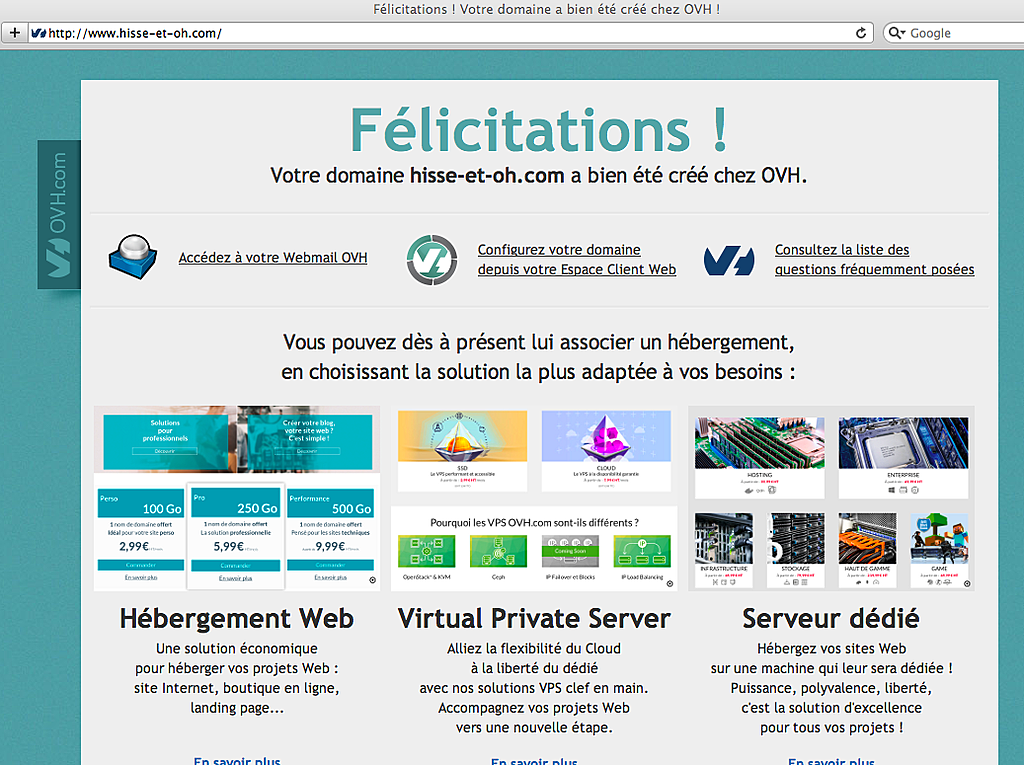Open the OVH.com side tab
The height and width of the screenshot is (765, 1024).
coord(59,214)
